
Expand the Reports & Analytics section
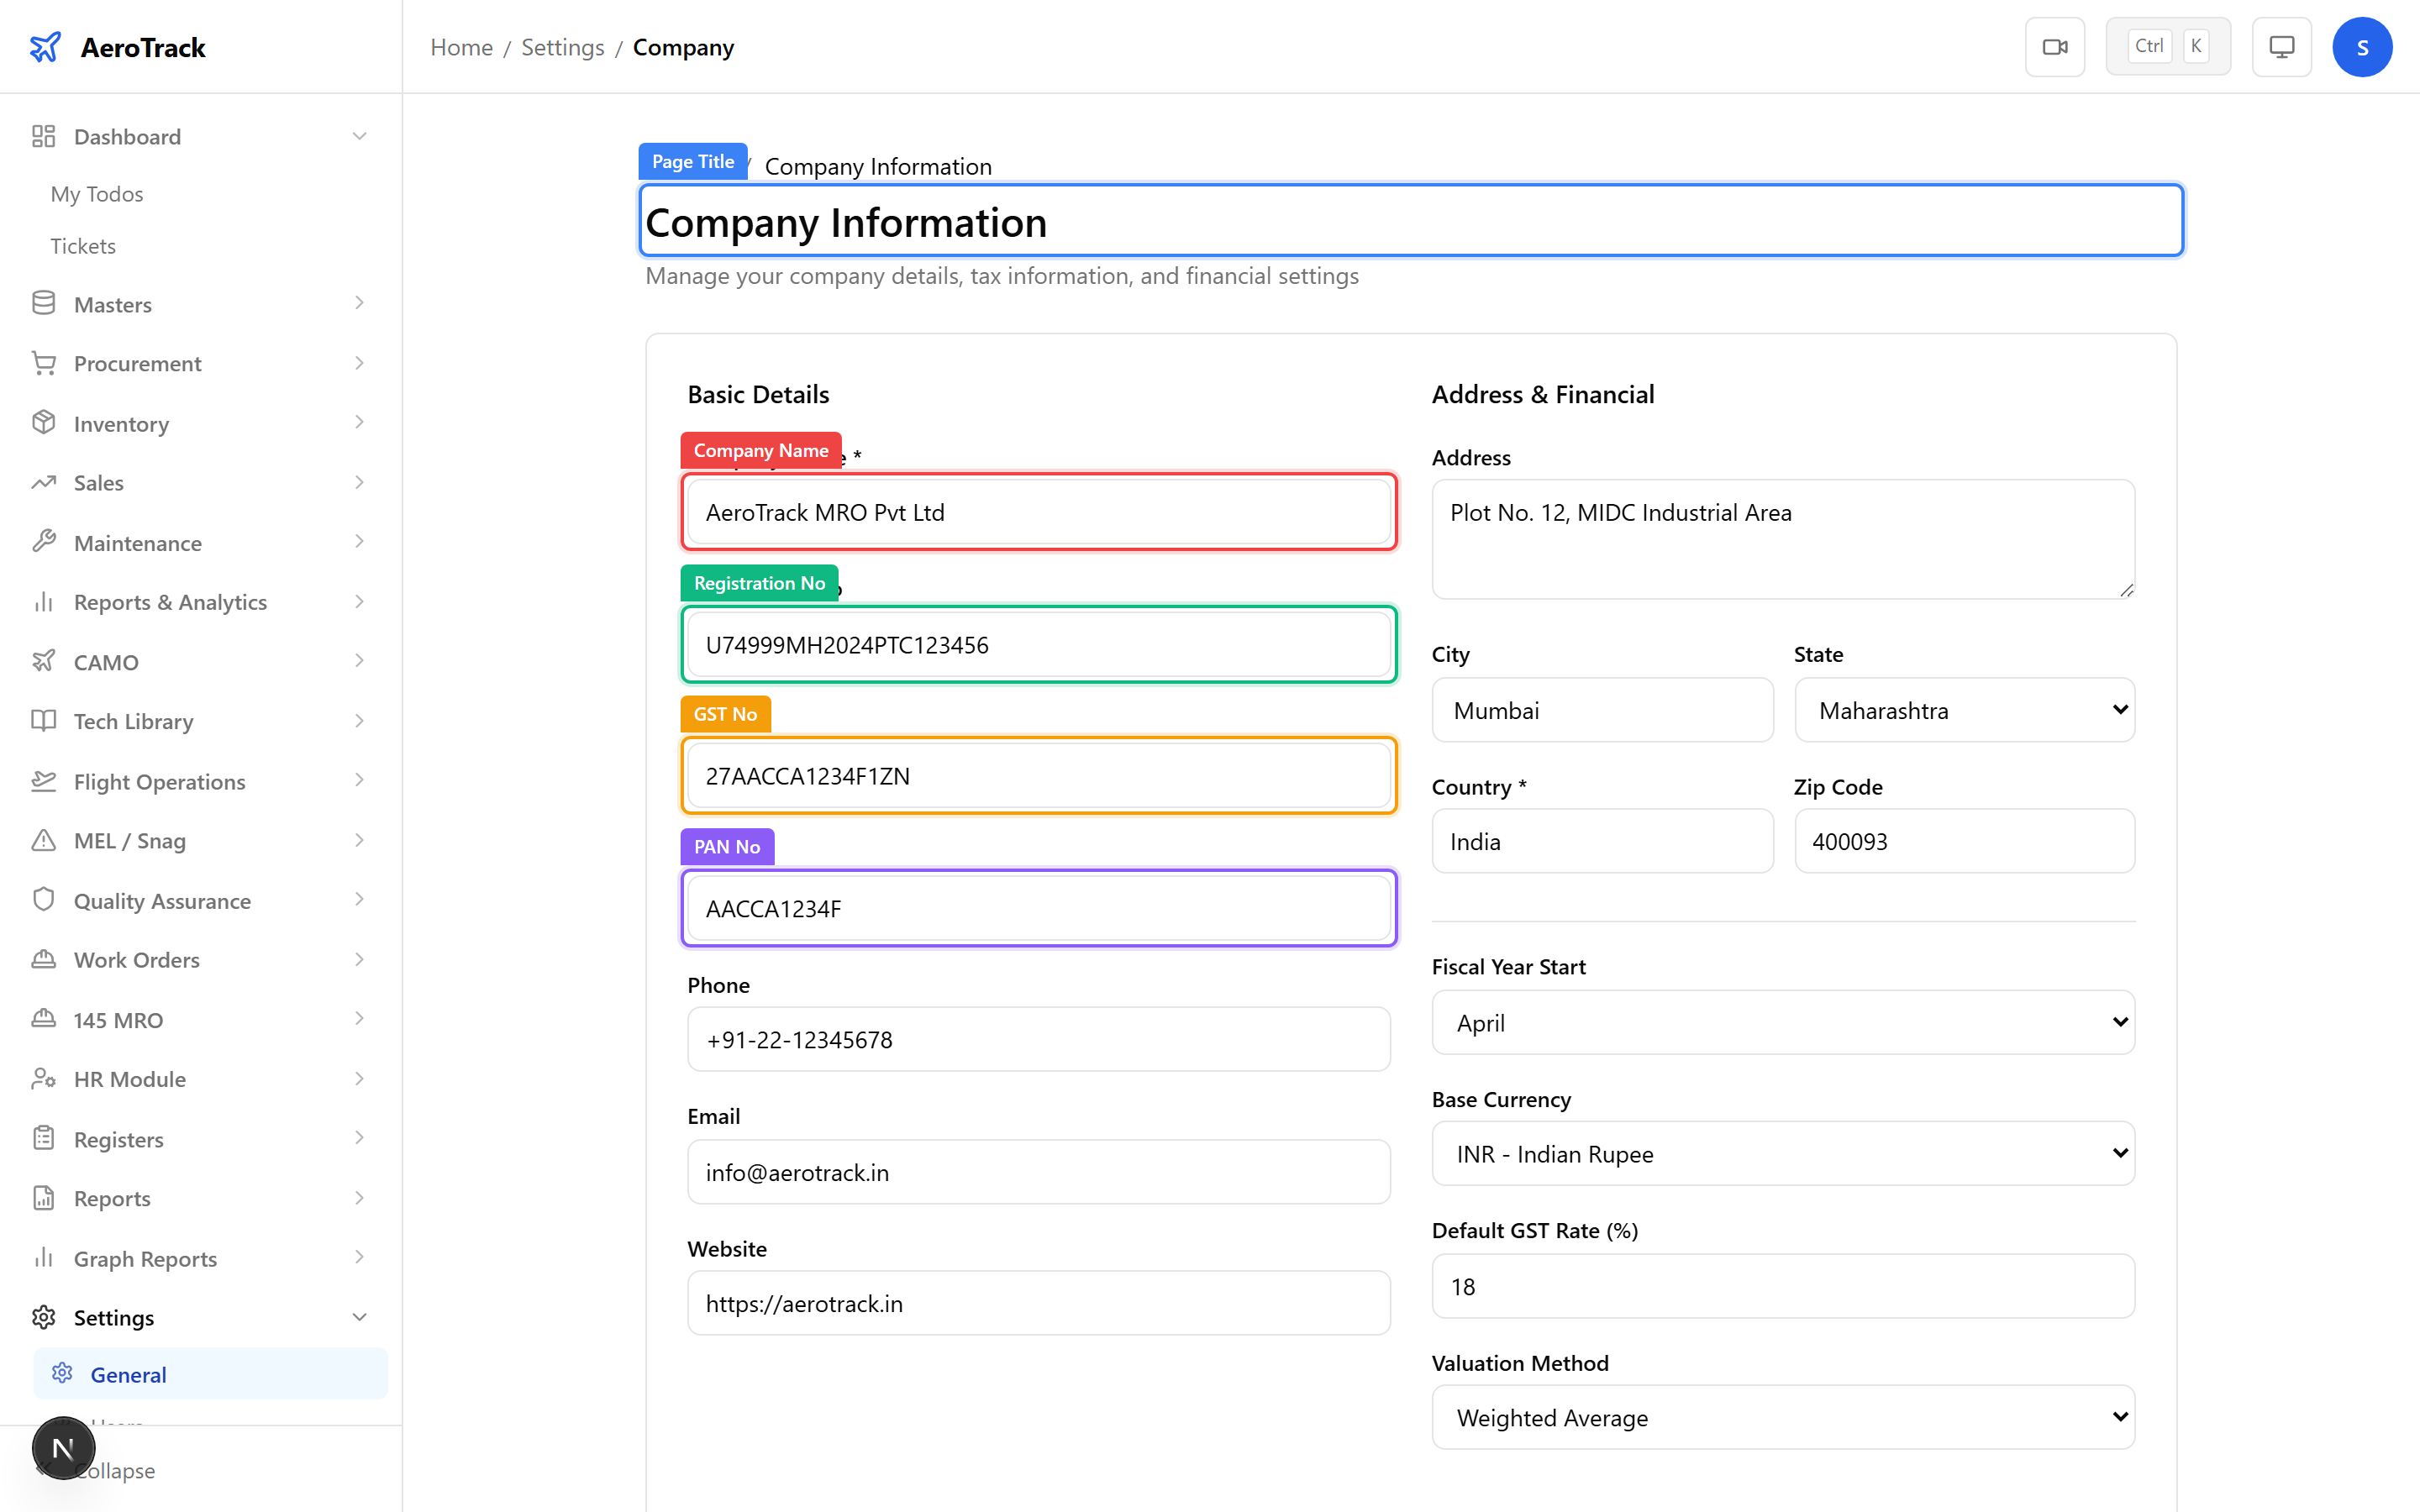pos(170,601)
